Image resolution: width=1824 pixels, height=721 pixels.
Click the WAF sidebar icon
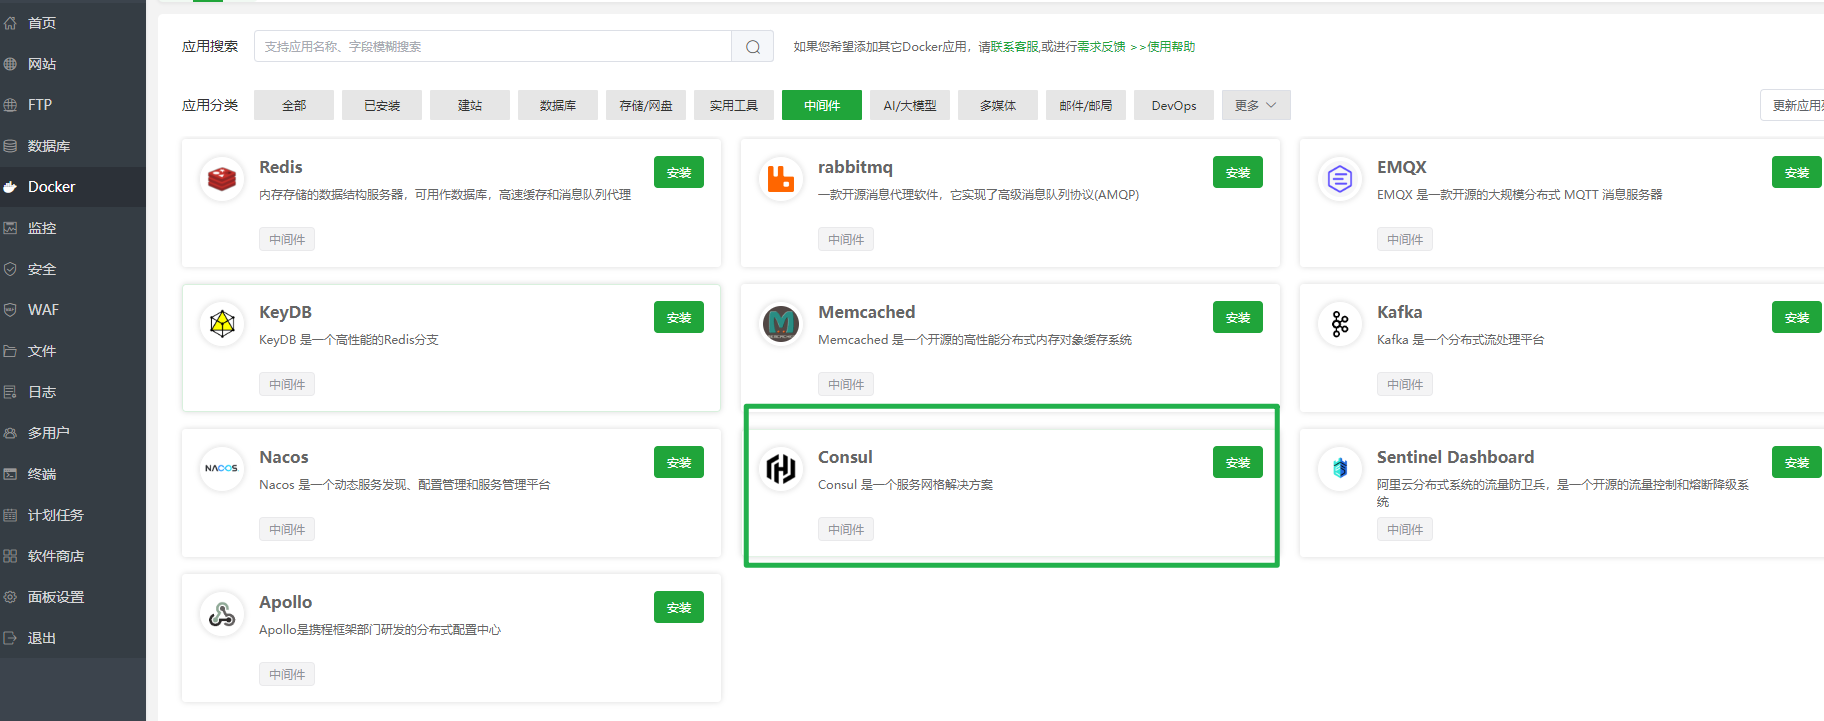coord(11,310)
